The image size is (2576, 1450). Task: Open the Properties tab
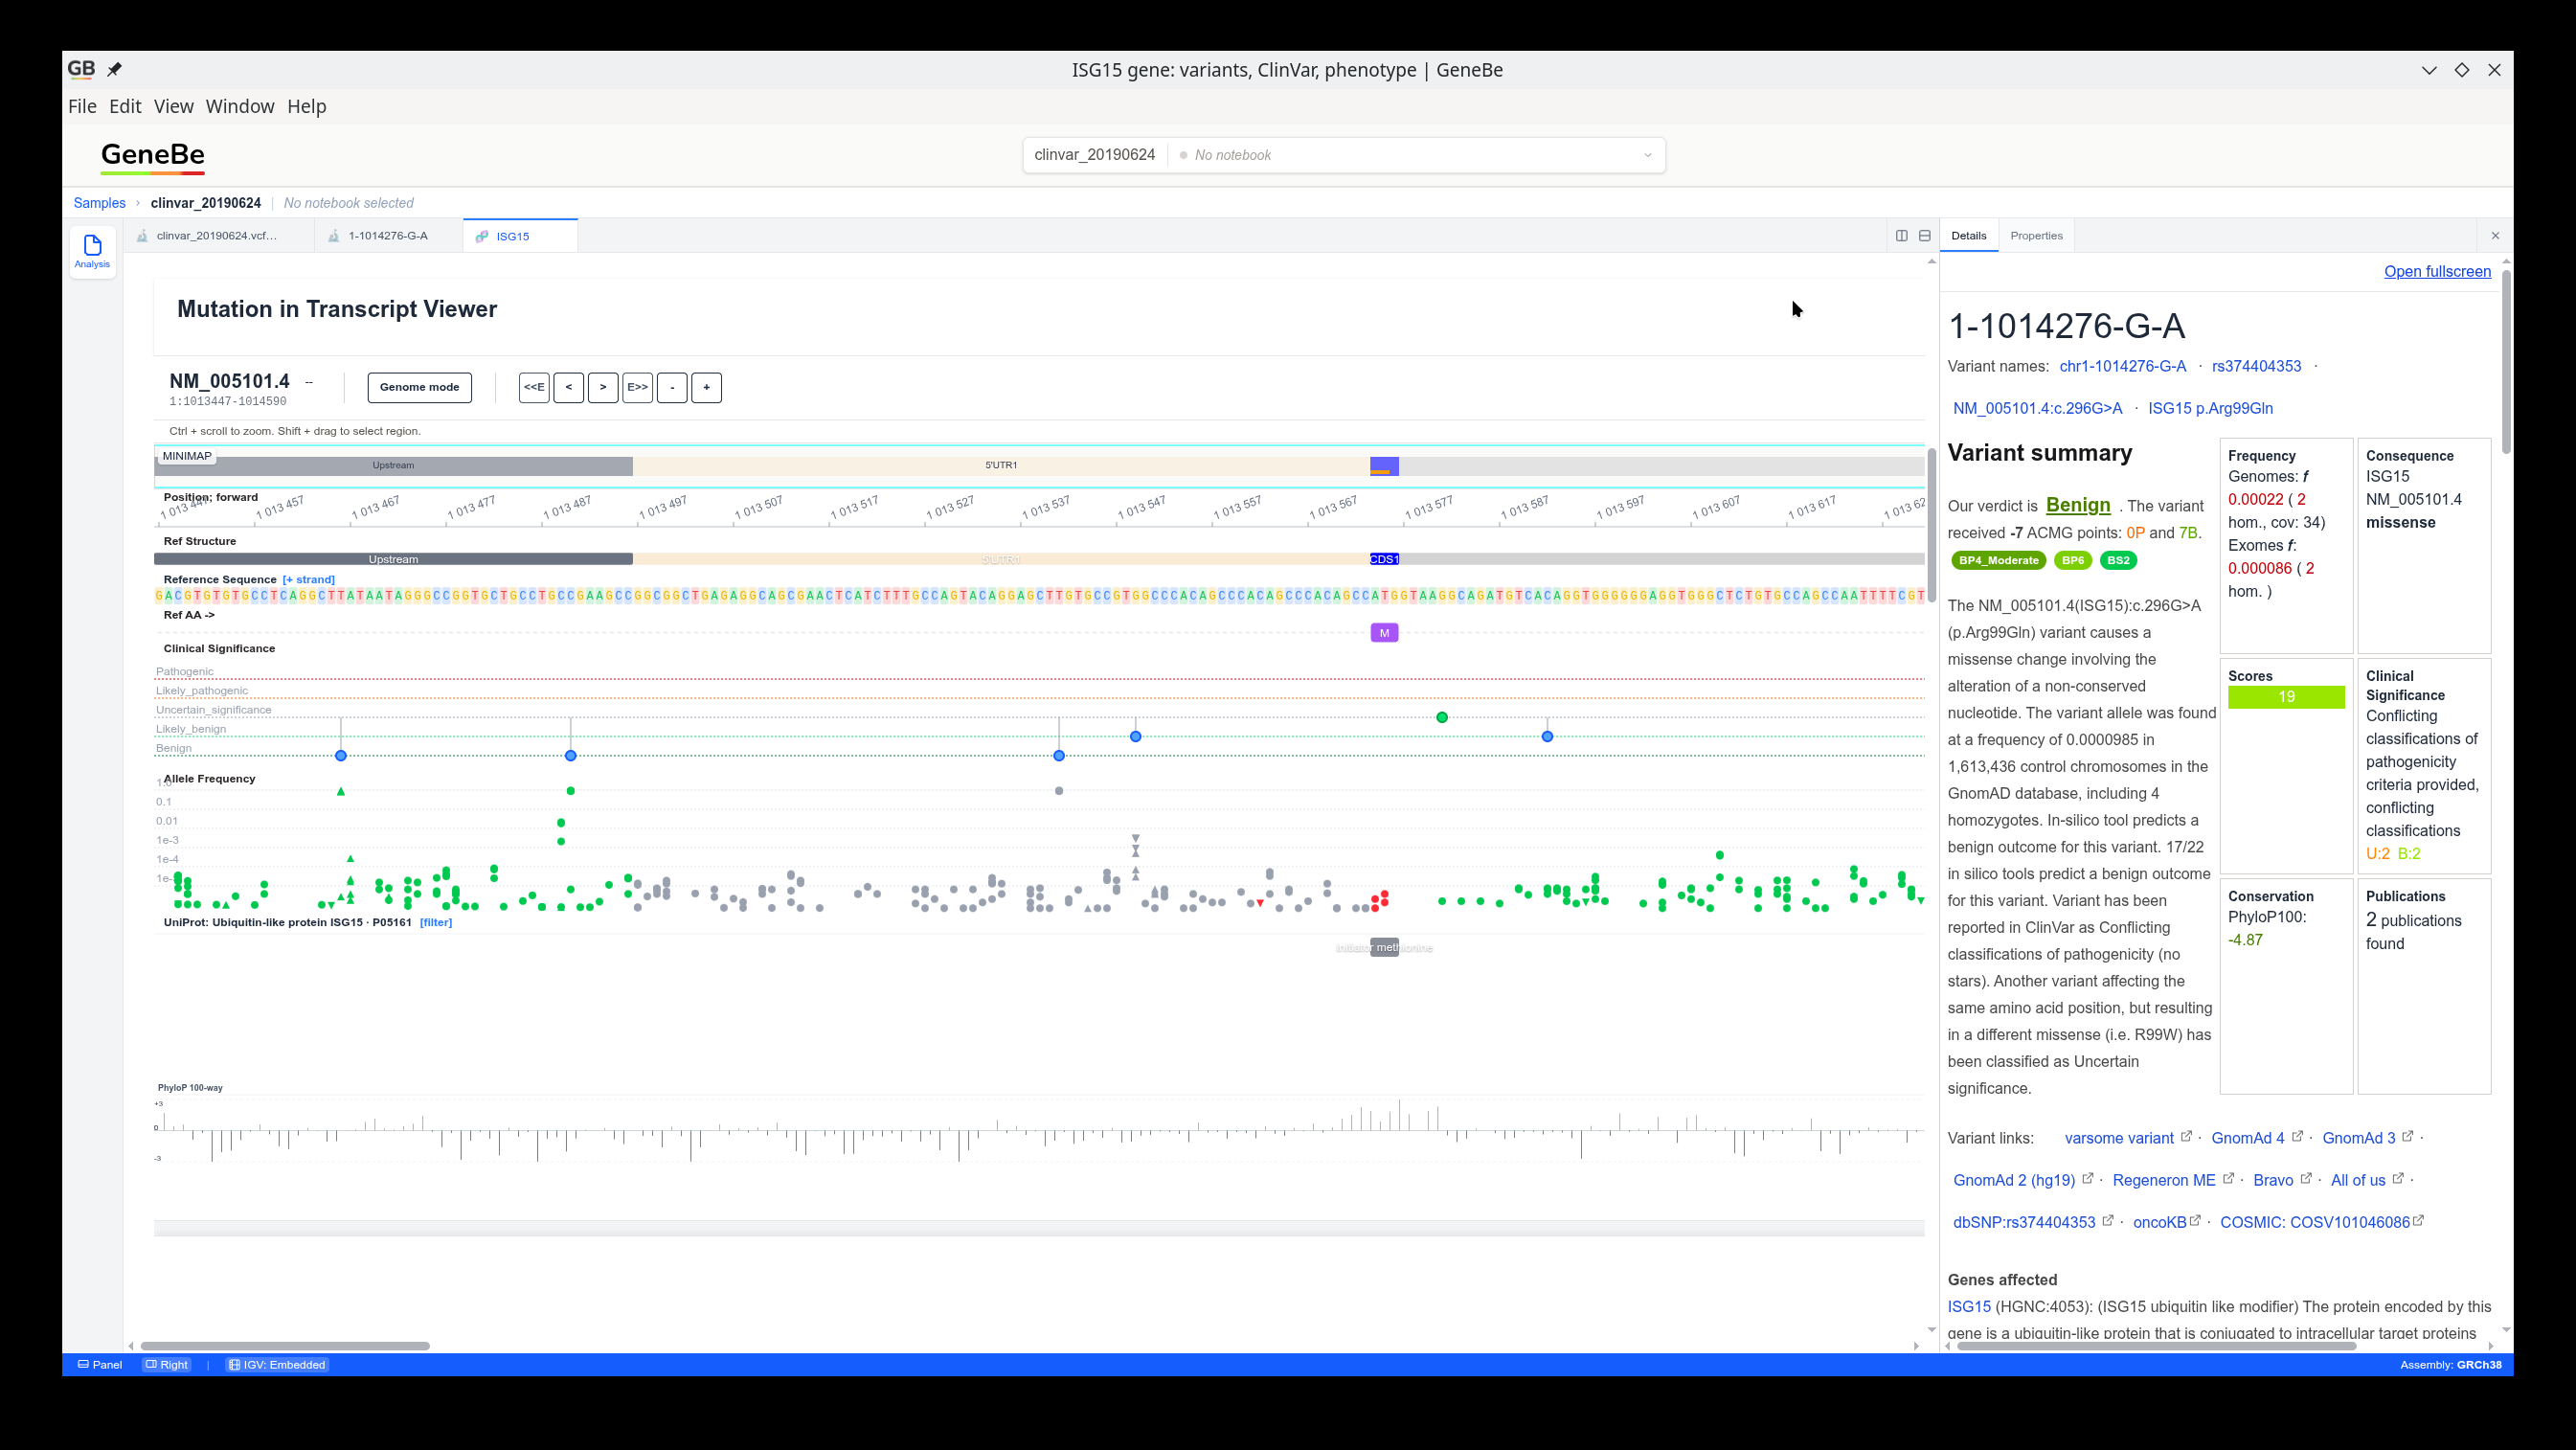click(x=2036, y=236)
